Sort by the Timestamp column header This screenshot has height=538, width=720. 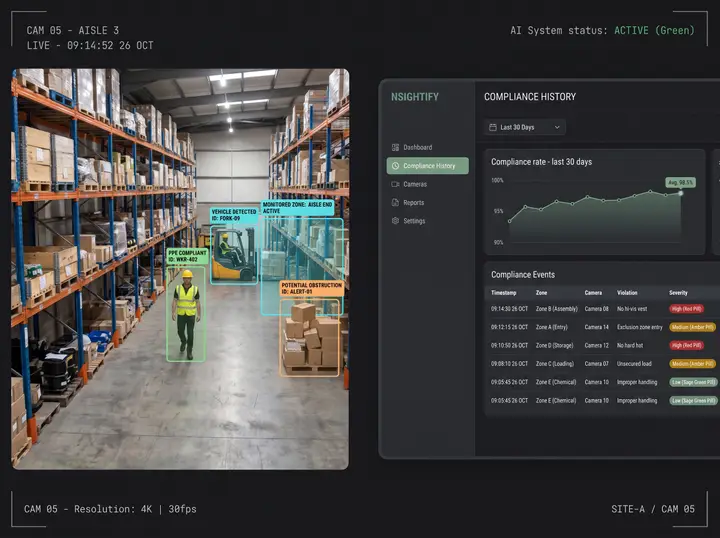503,293
